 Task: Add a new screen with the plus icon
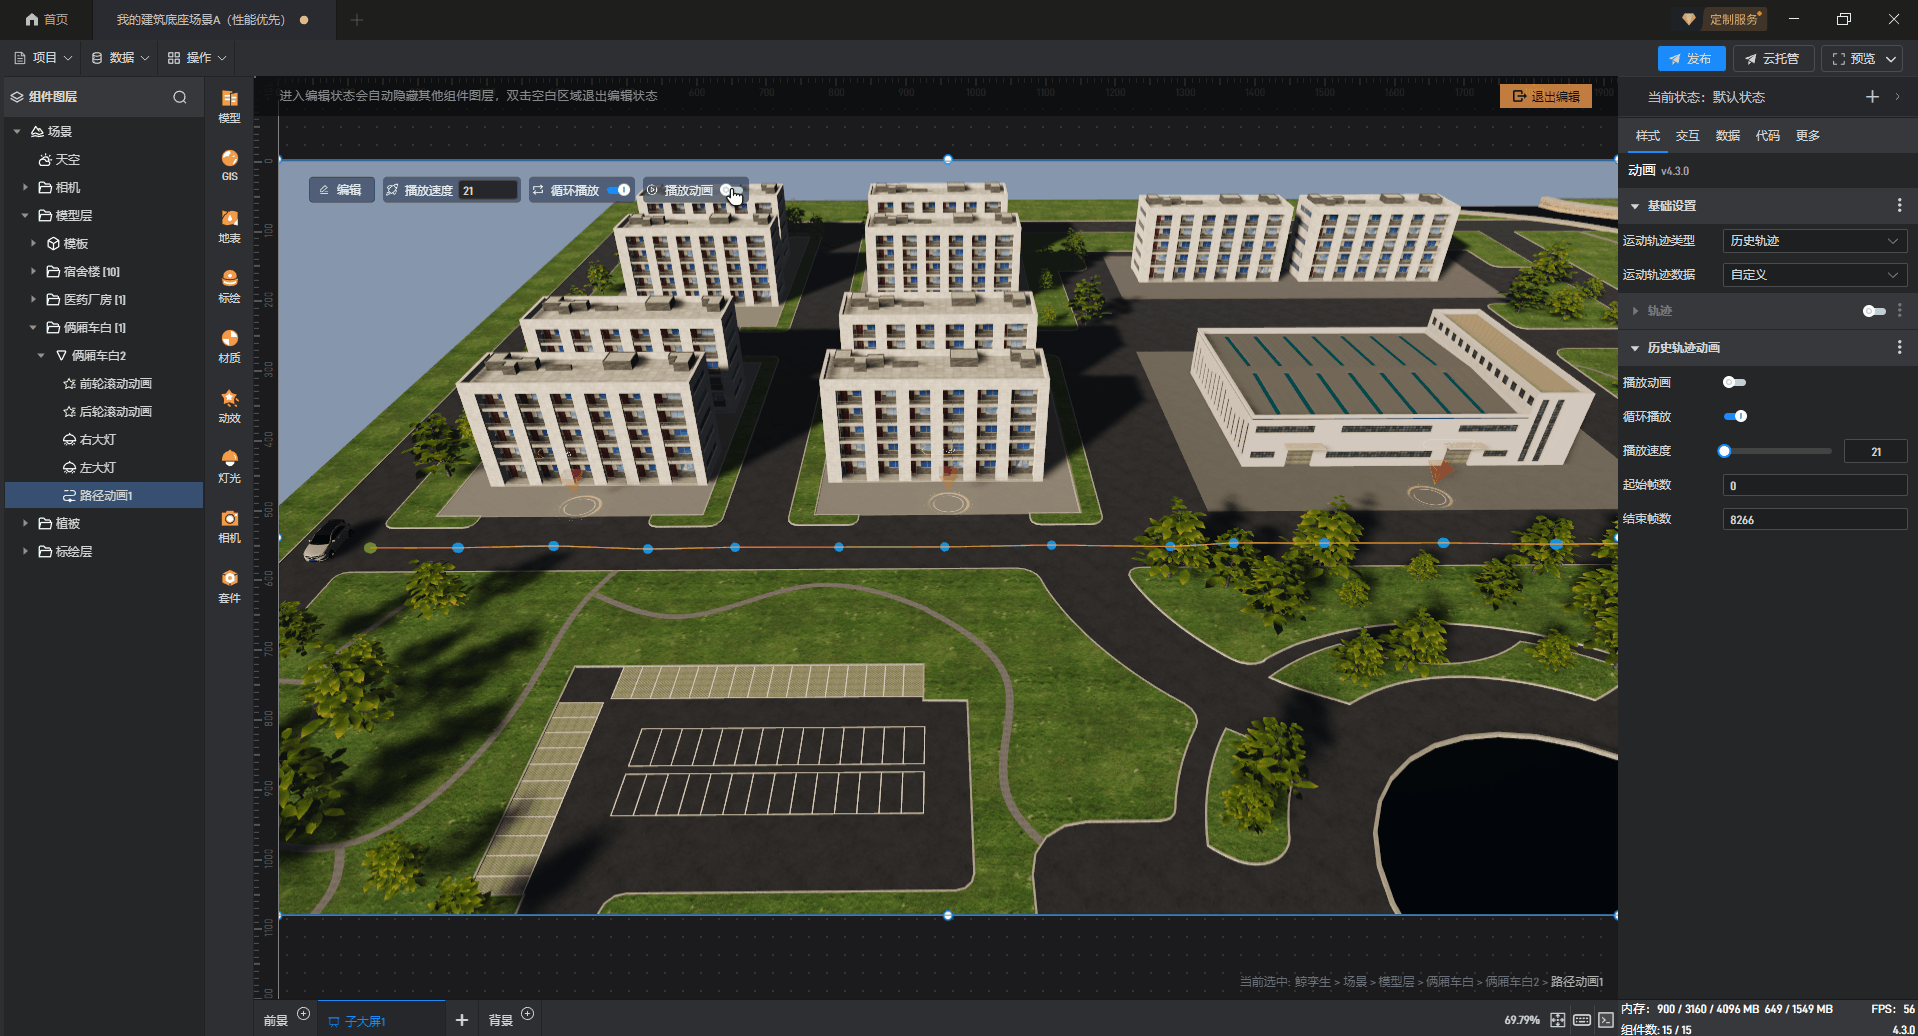pyautogui.click(x=461, y=1020)
